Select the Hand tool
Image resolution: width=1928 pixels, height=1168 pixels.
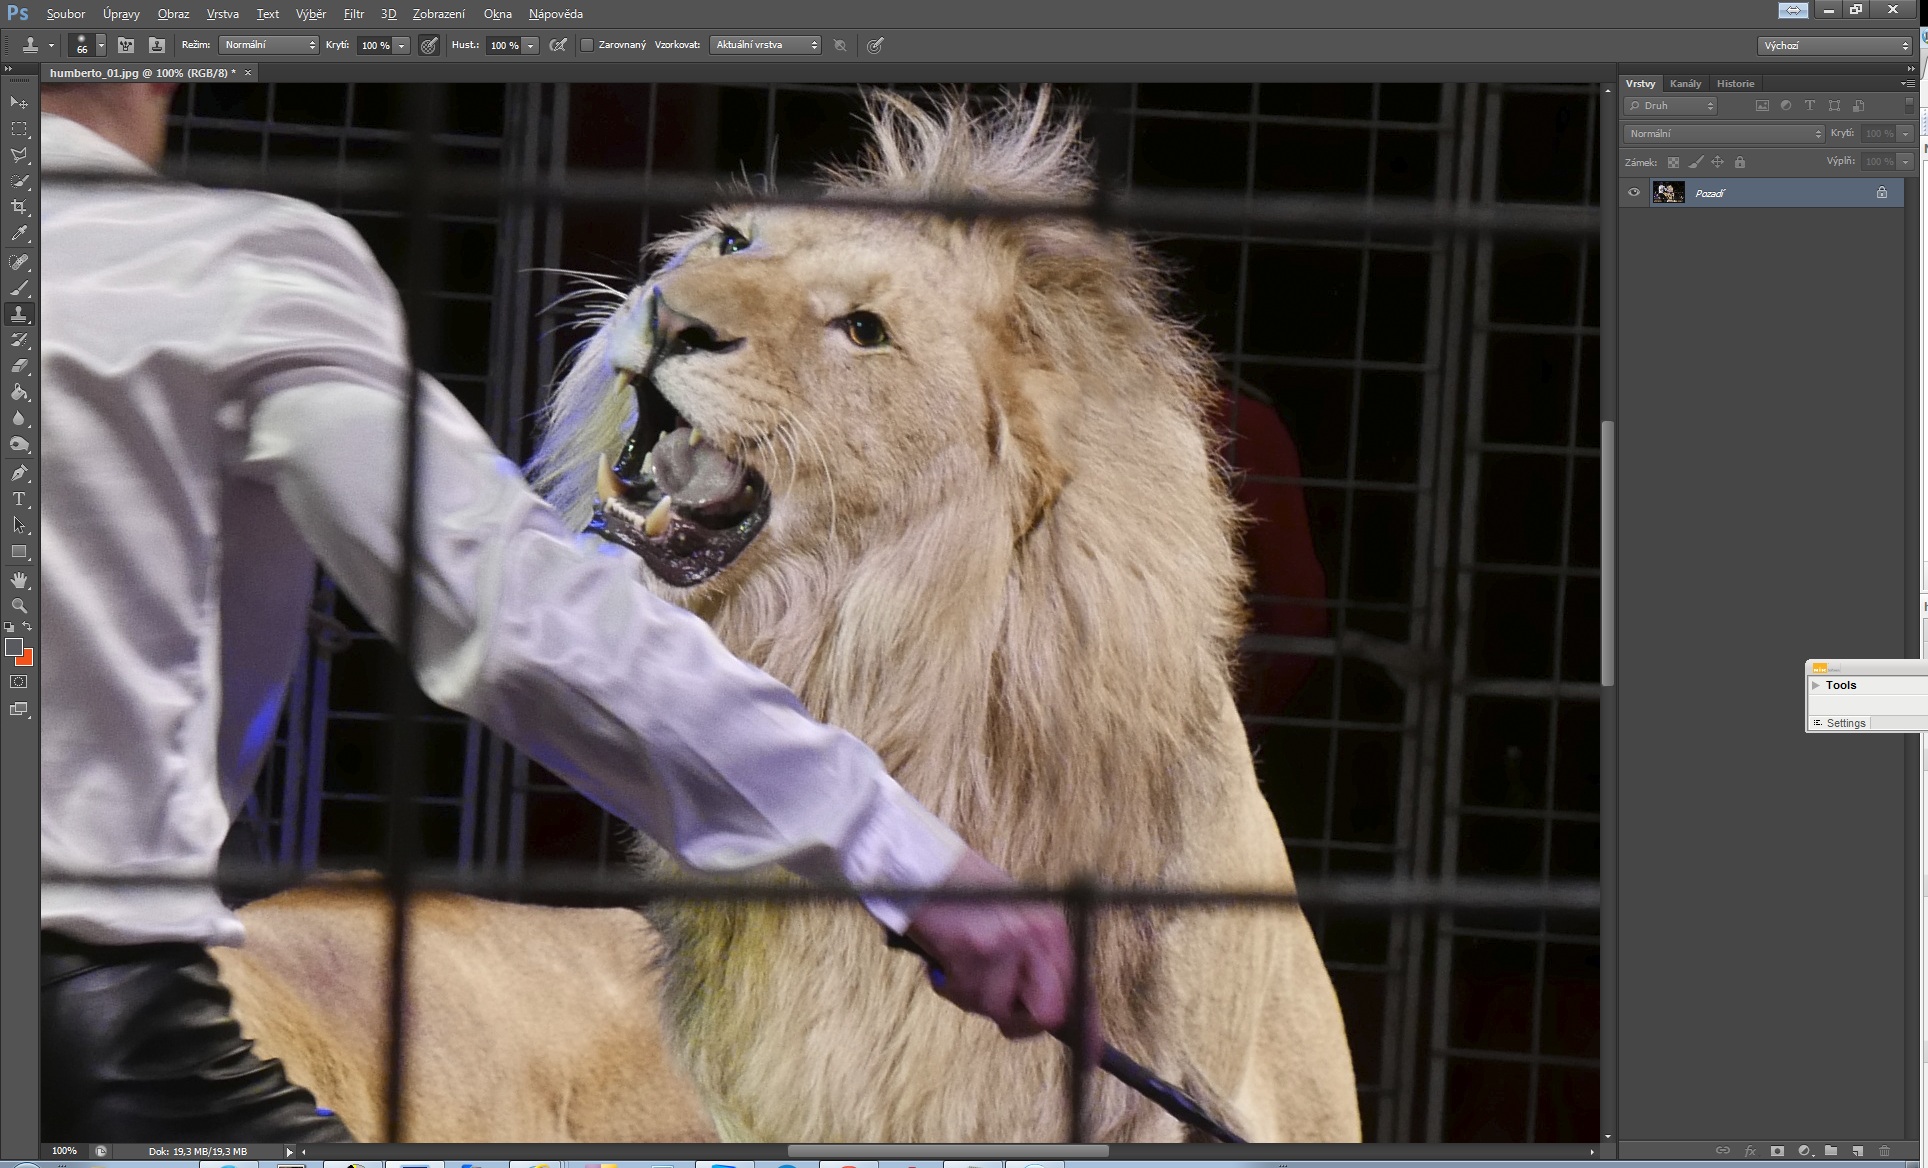[x=19, y=580]
